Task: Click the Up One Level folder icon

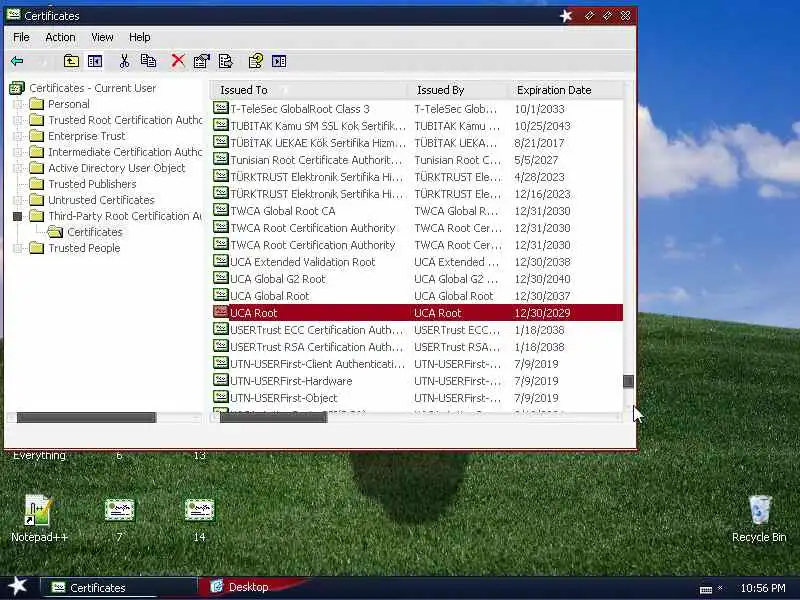Action: (71, 62)
